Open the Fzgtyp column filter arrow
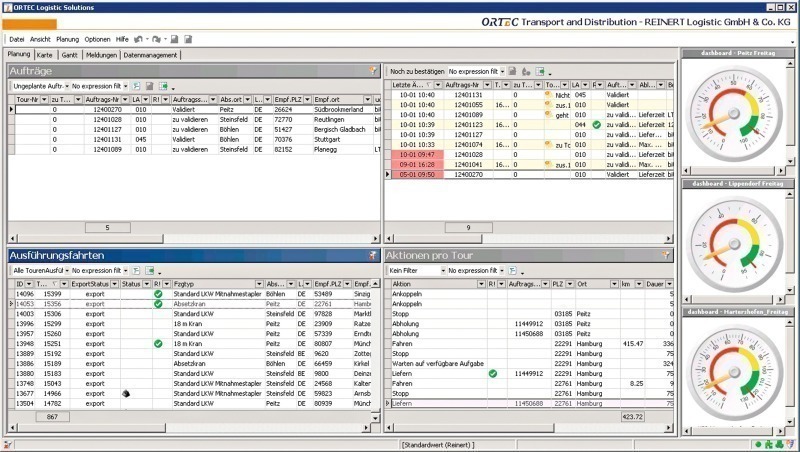 tap(260, 285)
